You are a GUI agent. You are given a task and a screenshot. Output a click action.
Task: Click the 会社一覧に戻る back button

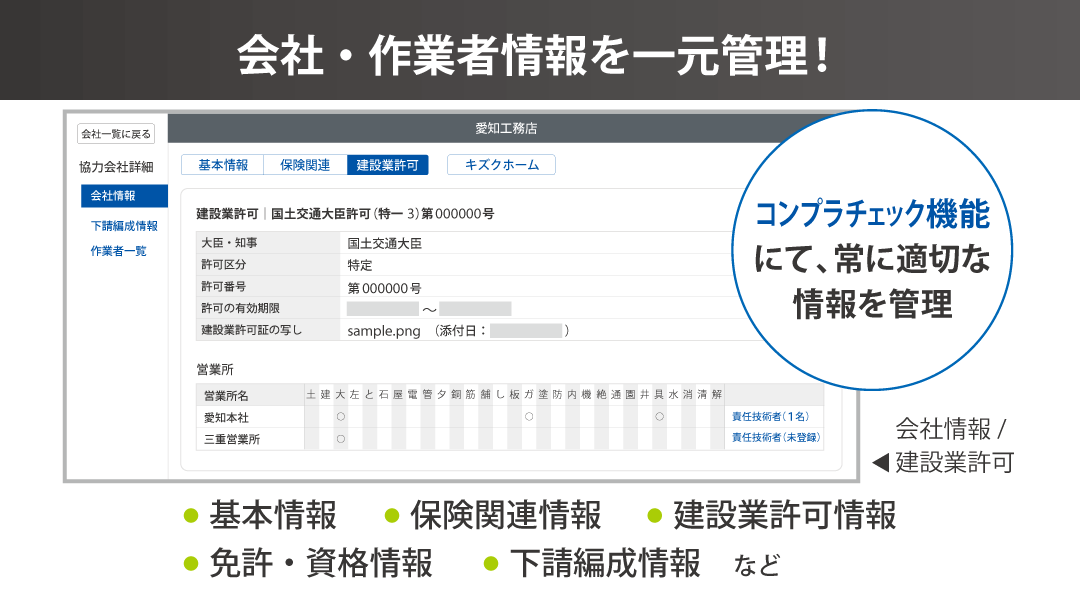point(116,134)
